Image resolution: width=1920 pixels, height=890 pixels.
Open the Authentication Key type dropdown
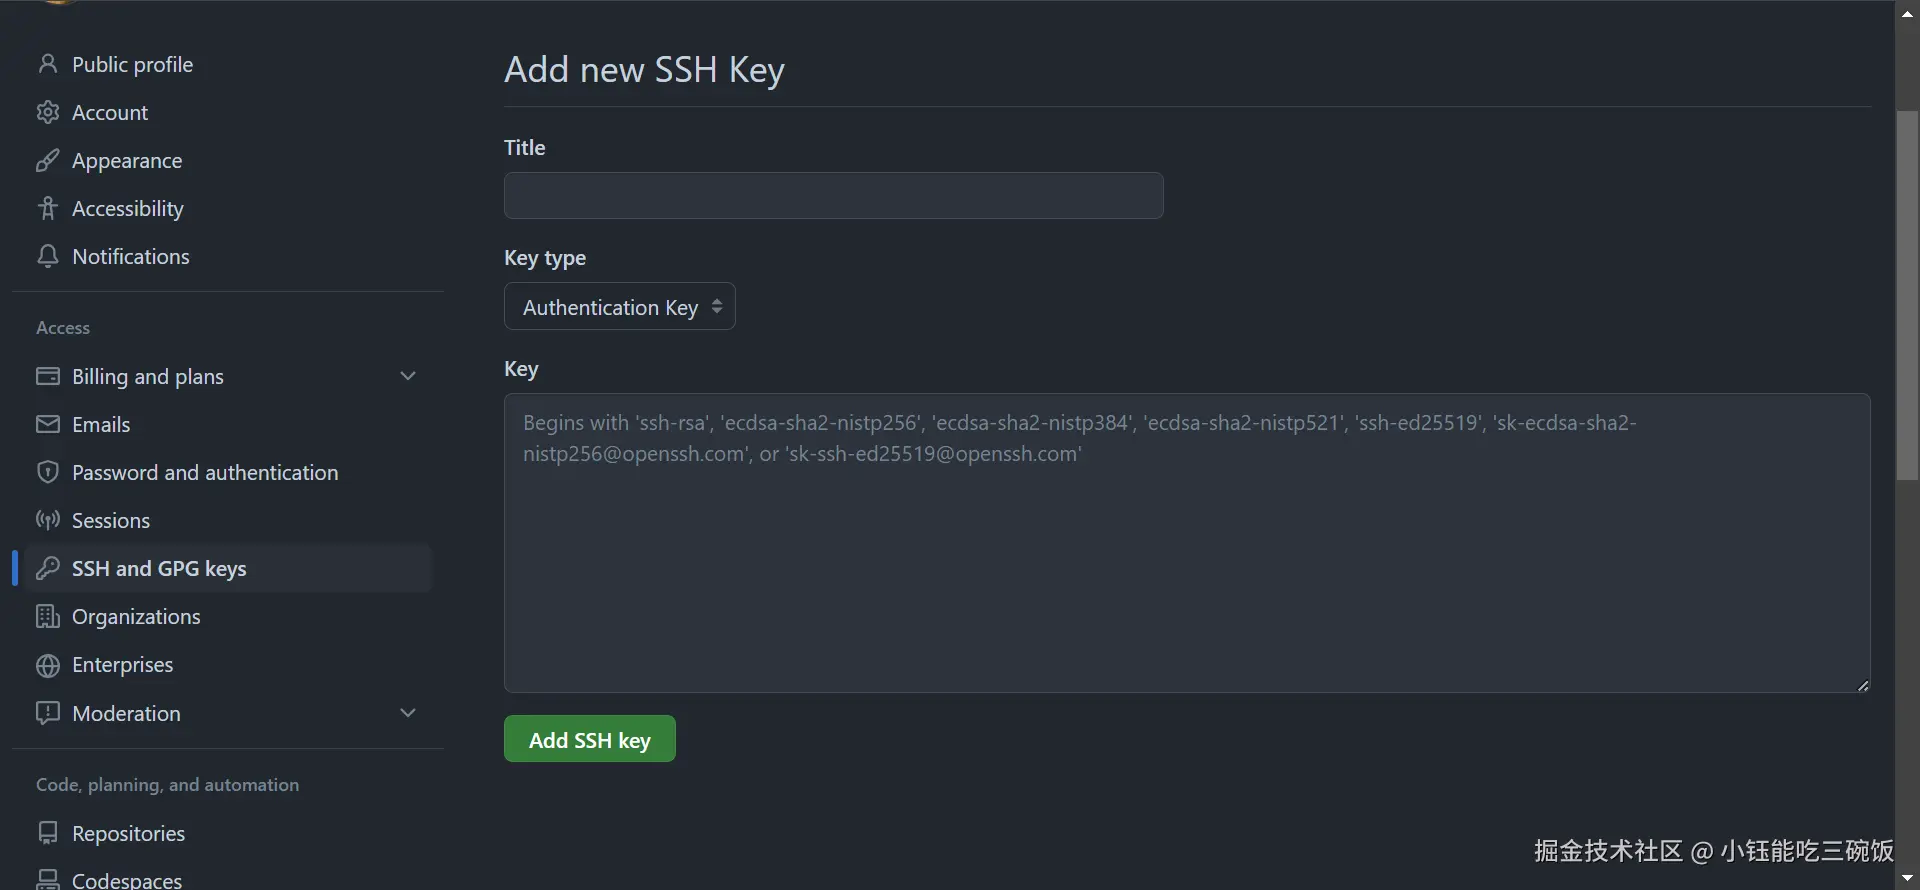tap(619, 307)
